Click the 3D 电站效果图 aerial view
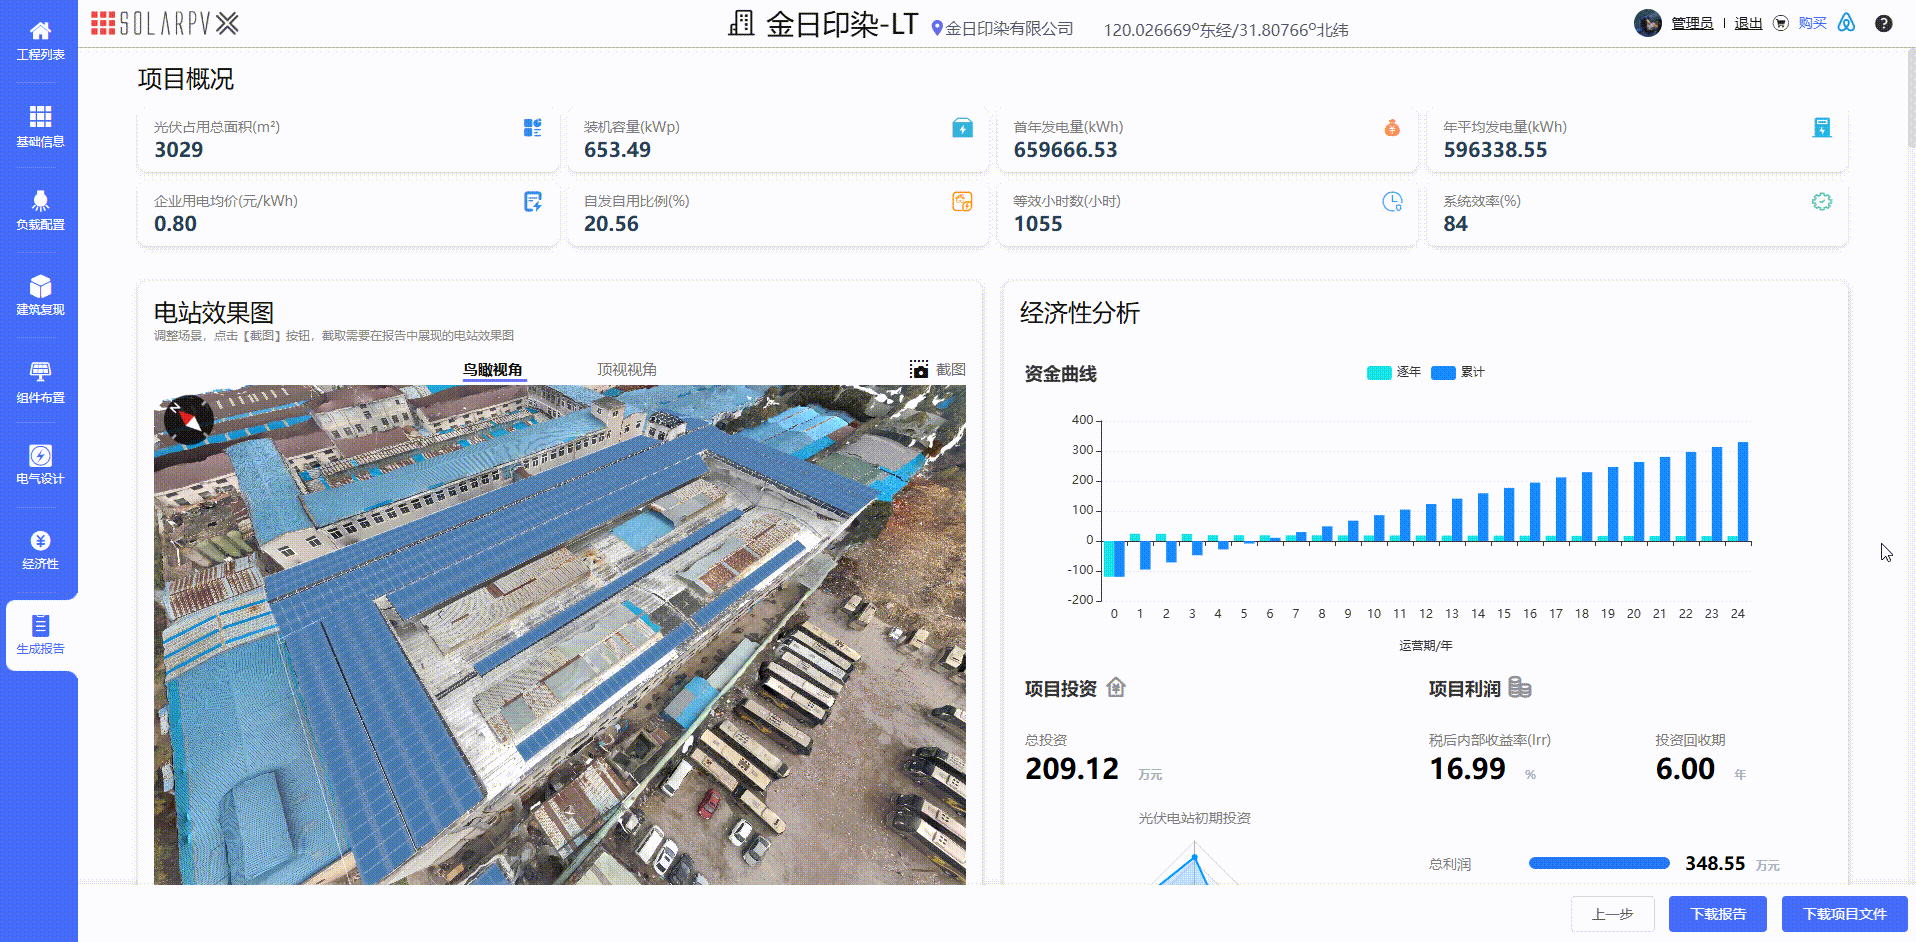Viewport: 1916px width, 942px height. (x=560, y=635)
